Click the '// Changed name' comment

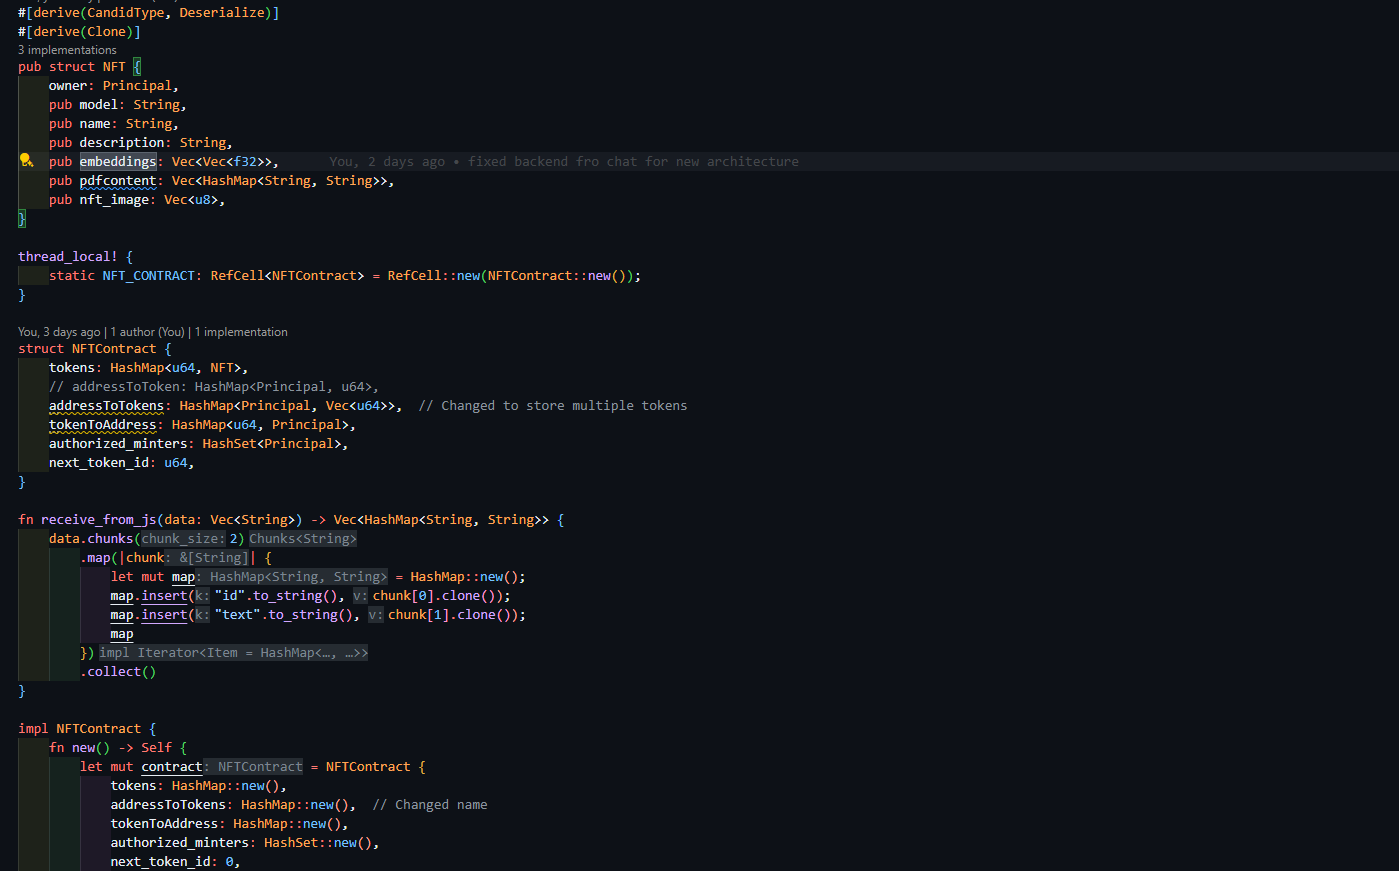pos(430,805)
